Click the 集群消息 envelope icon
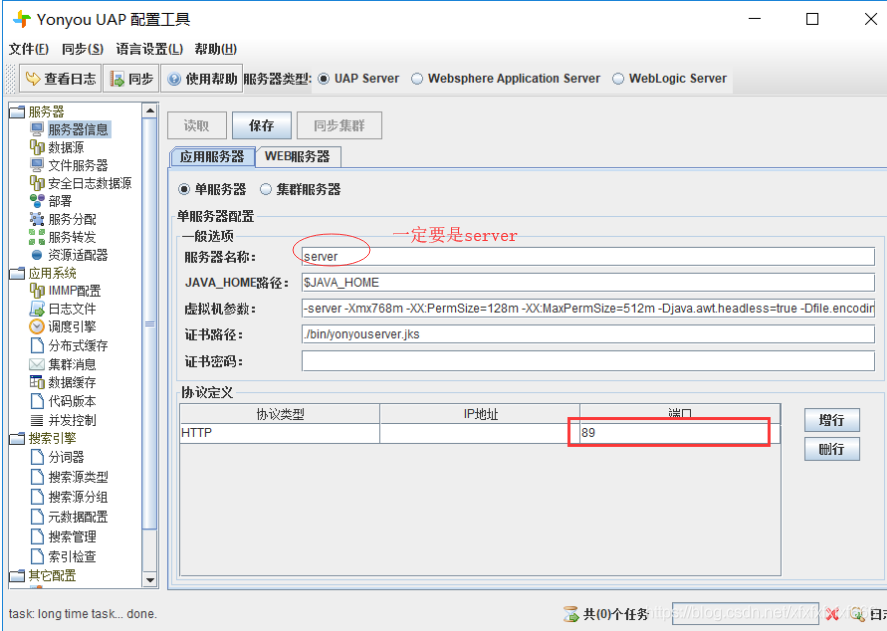Viewport: 887px width, 631px height. (x=37, y=364)
